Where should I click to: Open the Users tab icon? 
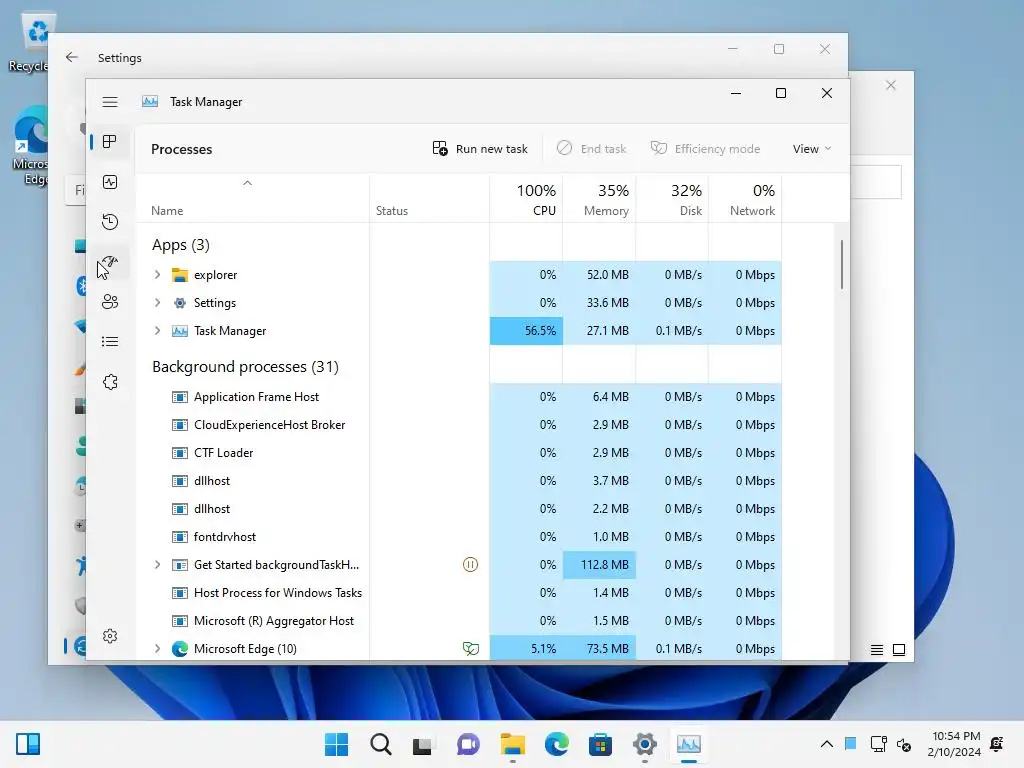click(x=110, y=302)
